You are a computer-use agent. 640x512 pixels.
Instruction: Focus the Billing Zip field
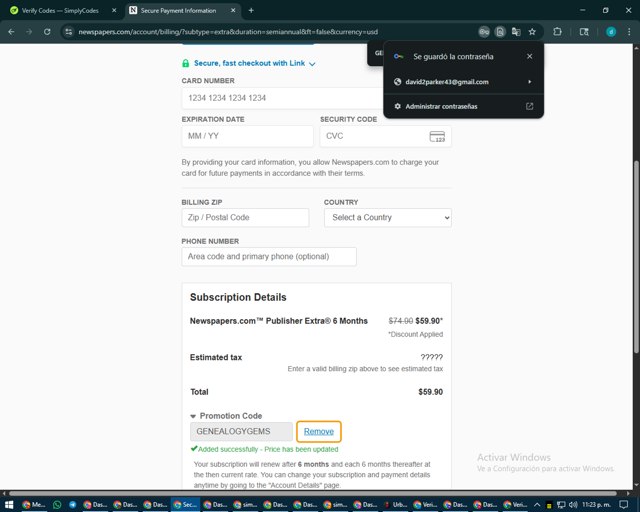[245, 218]
